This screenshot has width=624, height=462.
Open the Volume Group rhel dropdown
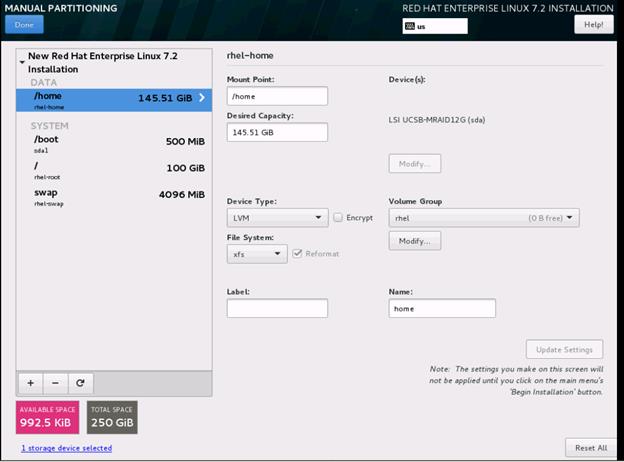[484, 218]
